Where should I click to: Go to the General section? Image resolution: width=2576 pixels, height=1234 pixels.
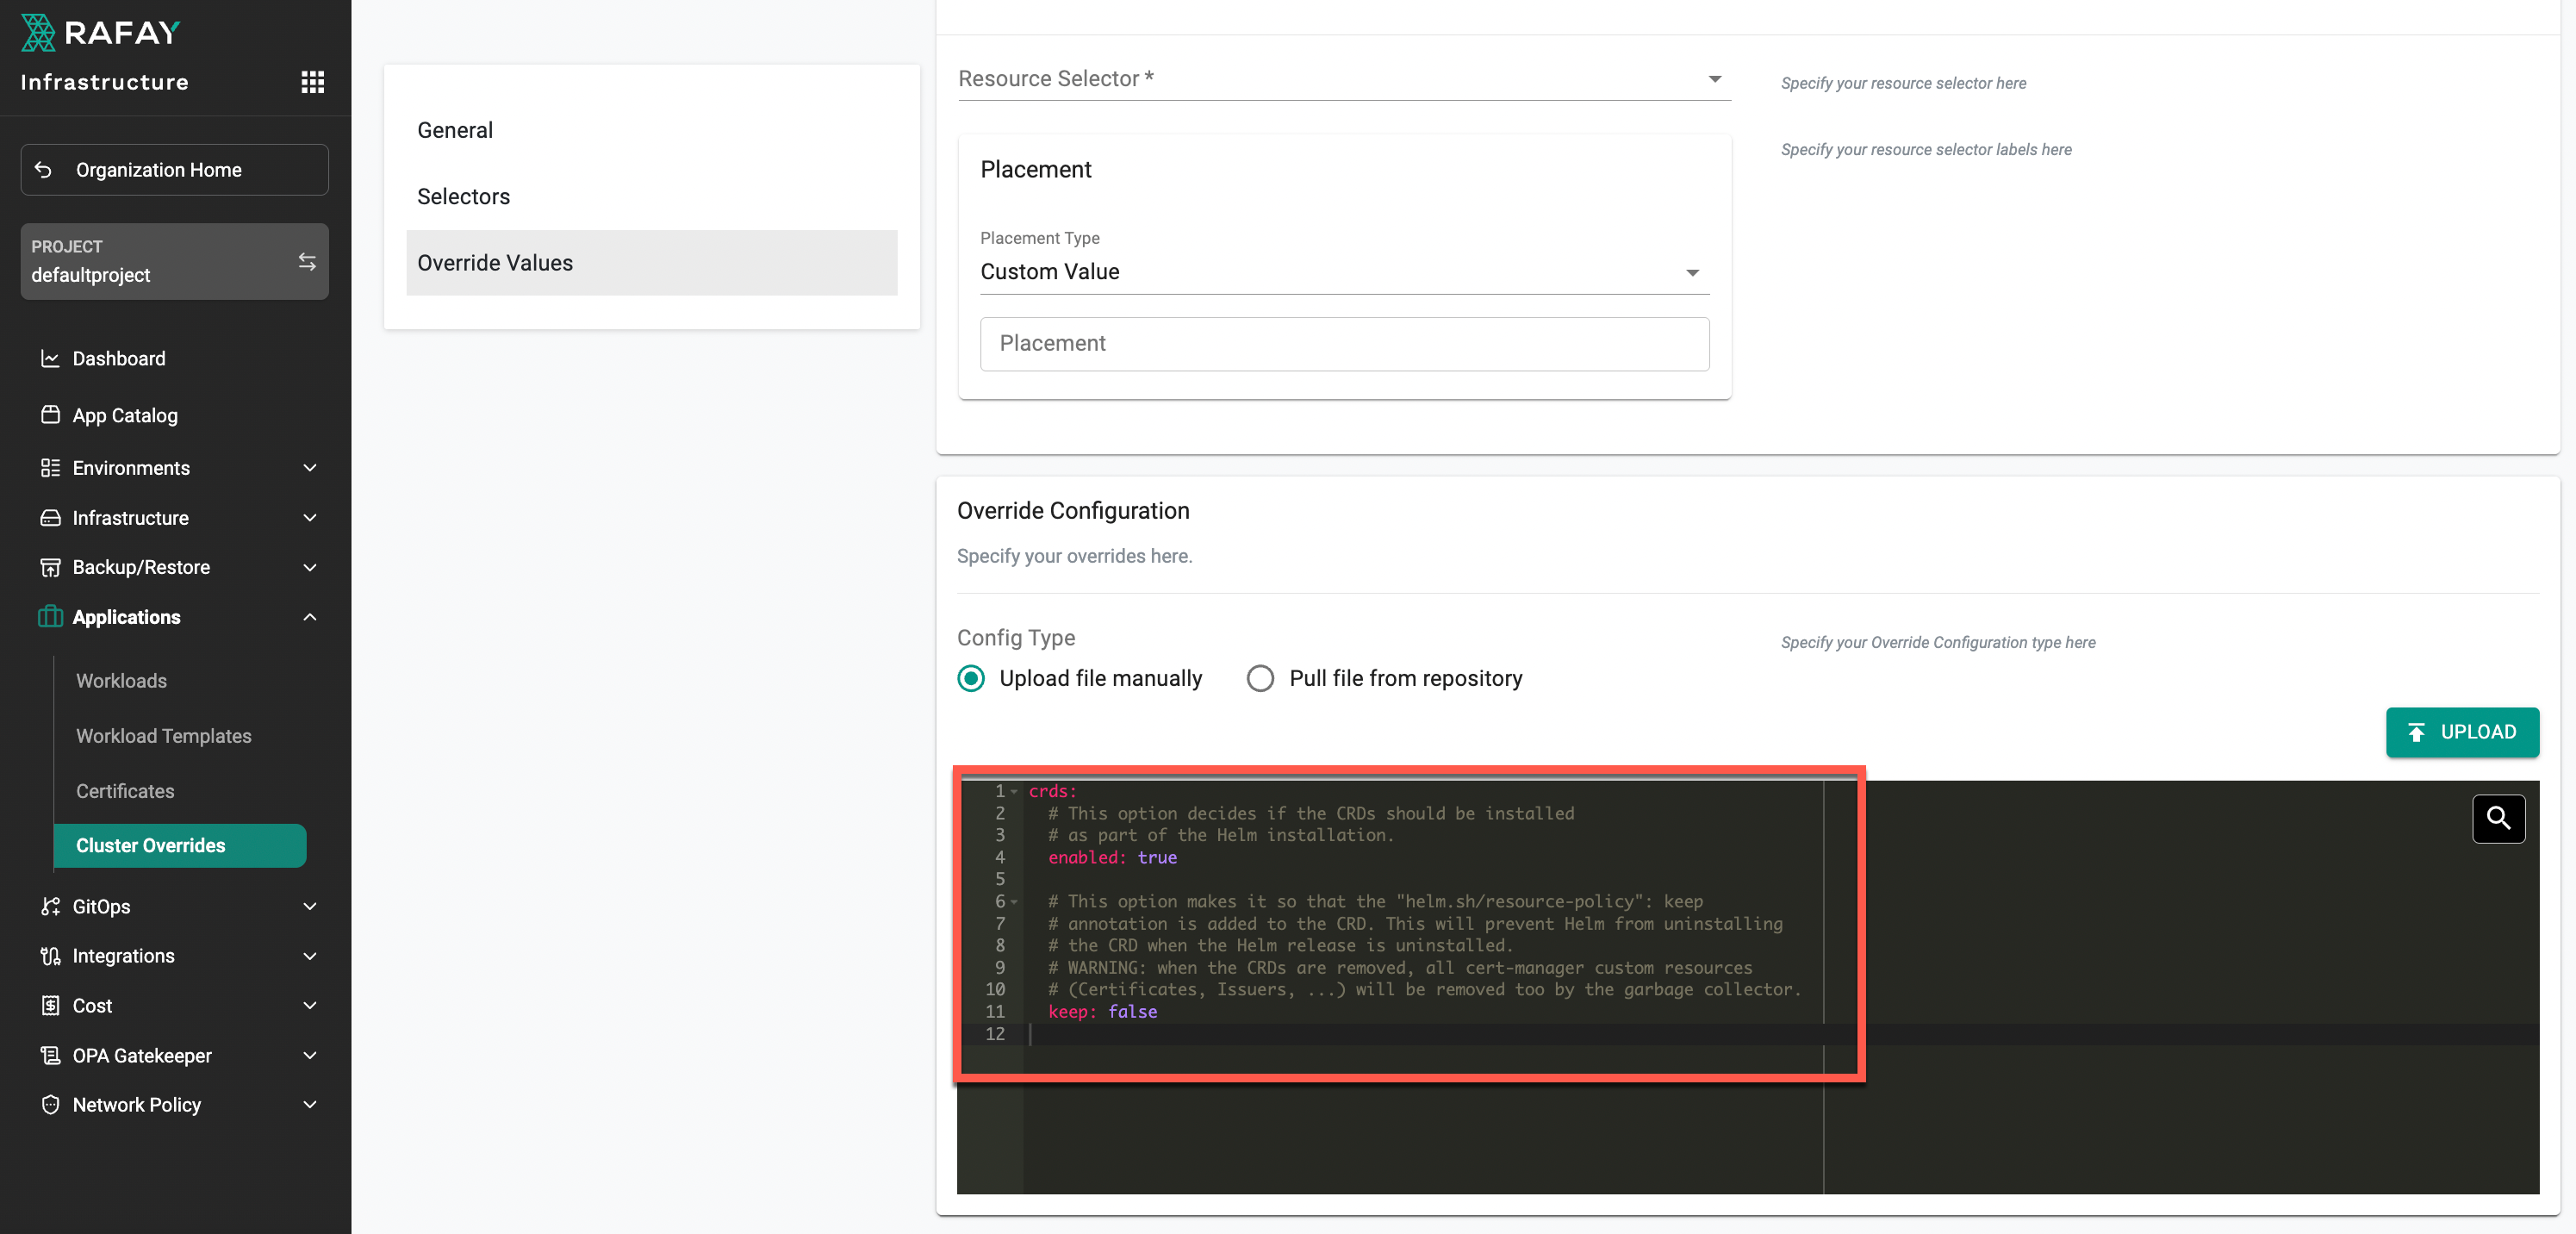(x=651, y=131)
